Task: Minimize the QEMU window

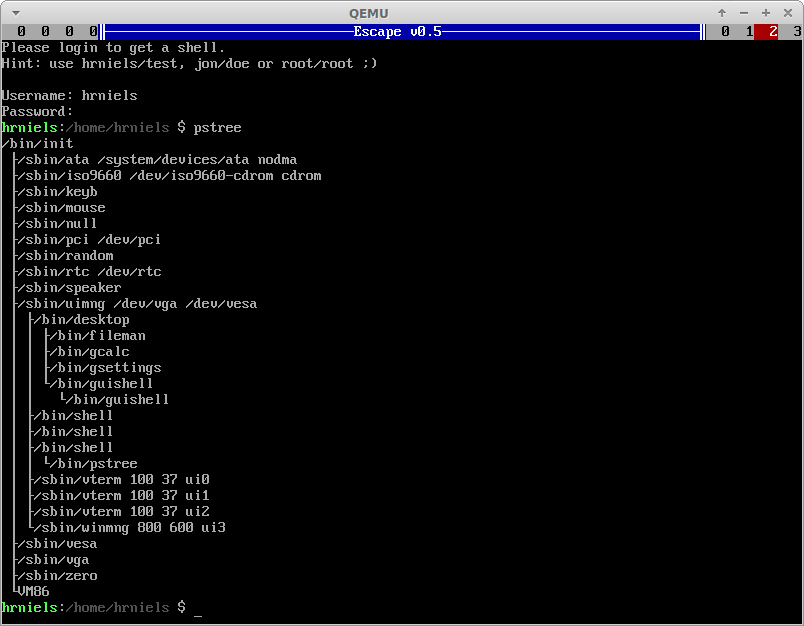Action: 744,13
